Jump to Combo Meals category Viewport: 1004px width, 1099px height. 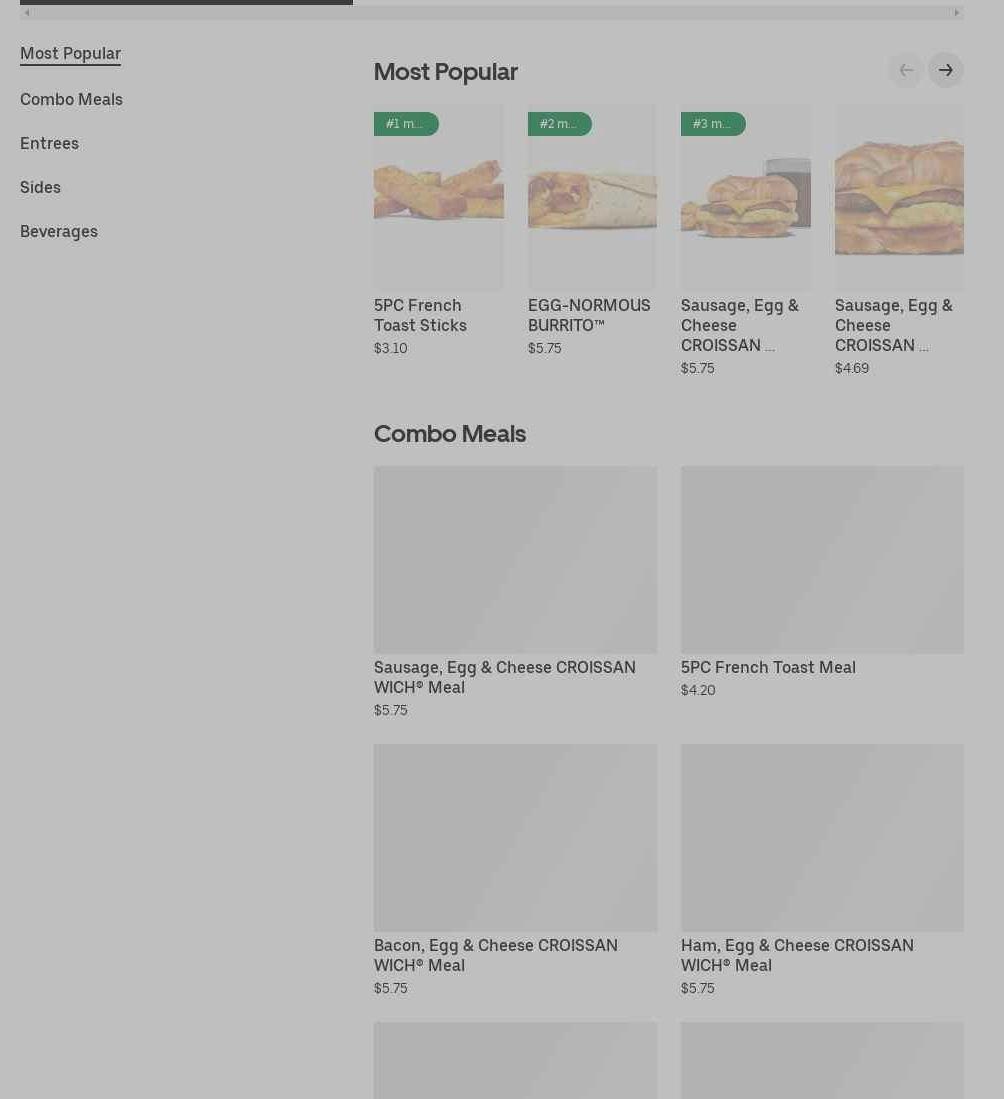71,99
